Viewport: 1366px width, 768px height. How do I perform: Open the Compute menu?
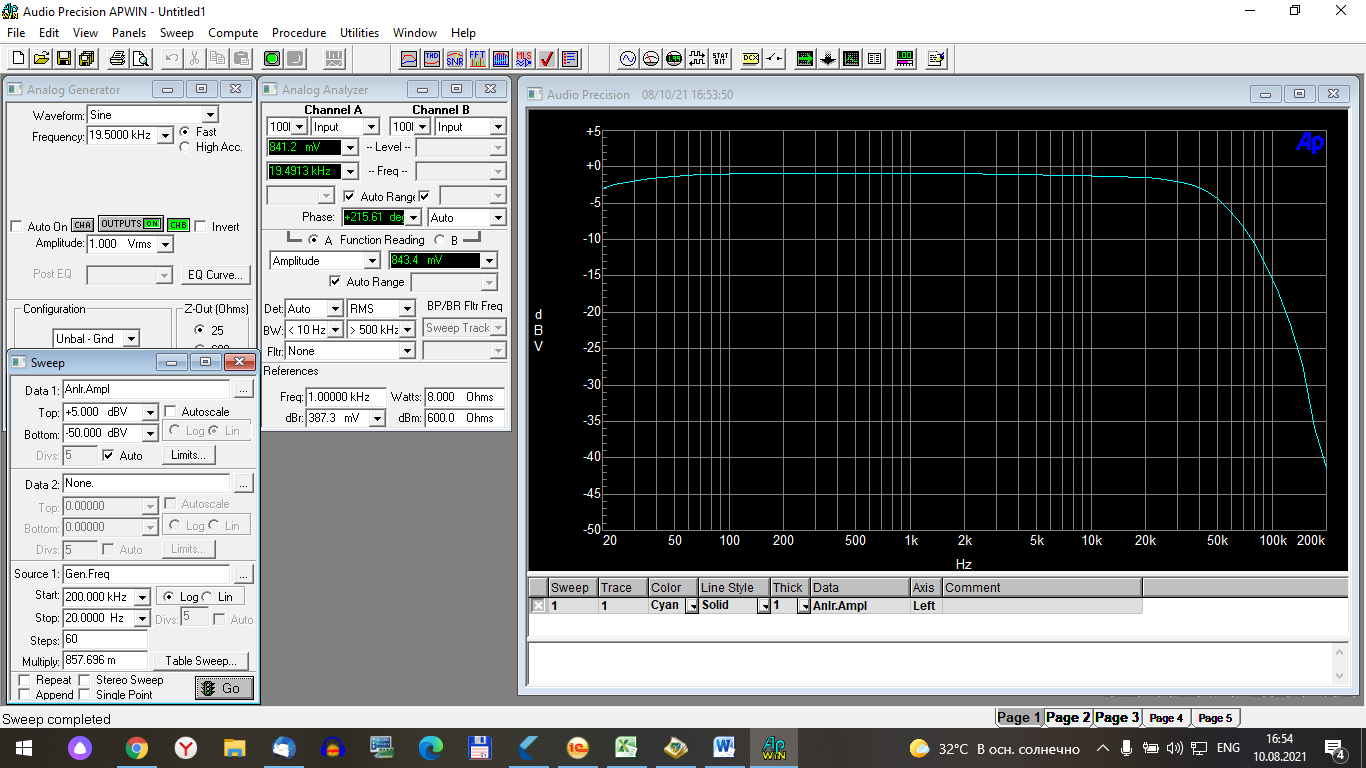pyautogui.click(x=233, y=33)
